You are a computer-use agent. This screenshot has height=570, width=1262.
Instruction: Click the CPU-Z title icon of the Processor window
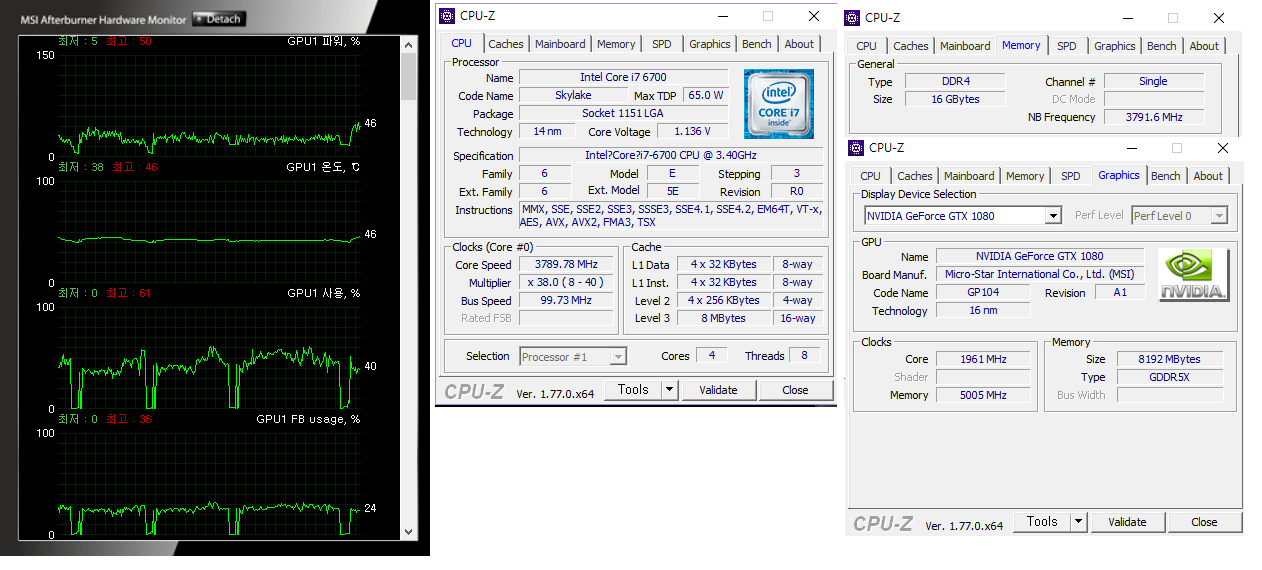click(x=447, y=16)
